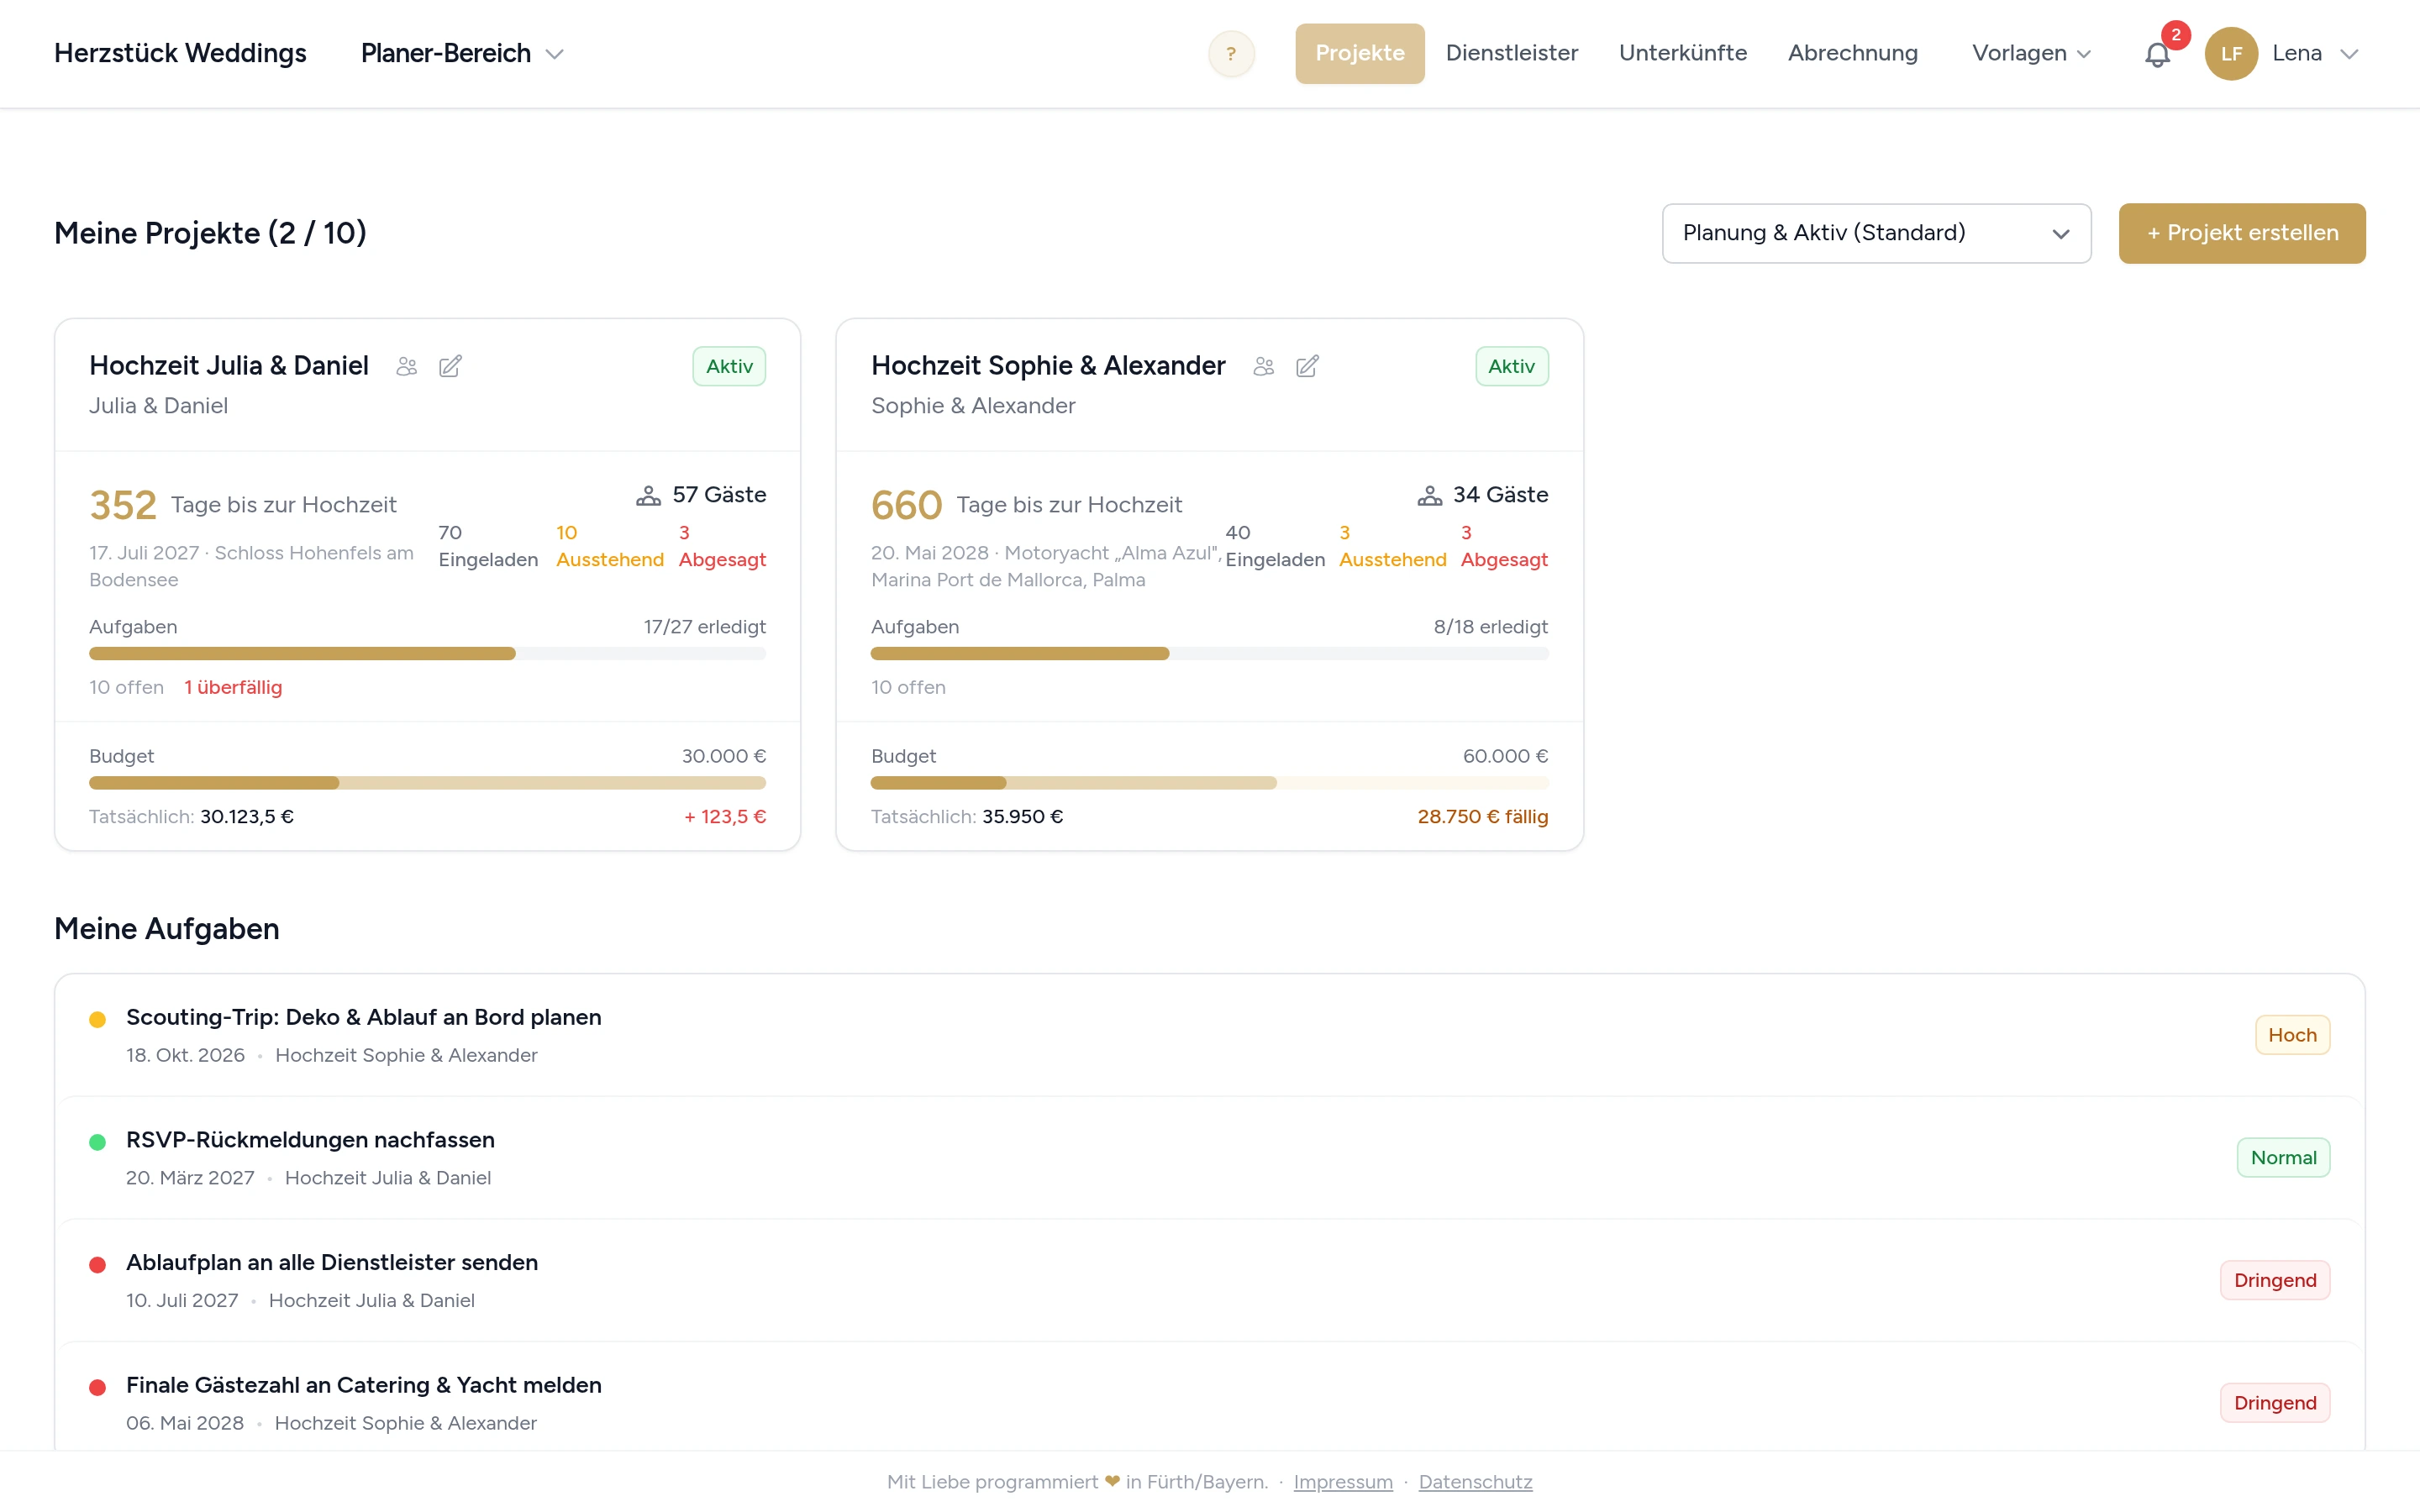Open team members for Julia & Daniel project
This screenshot has width=2420, height=1512.
[406, 366]
